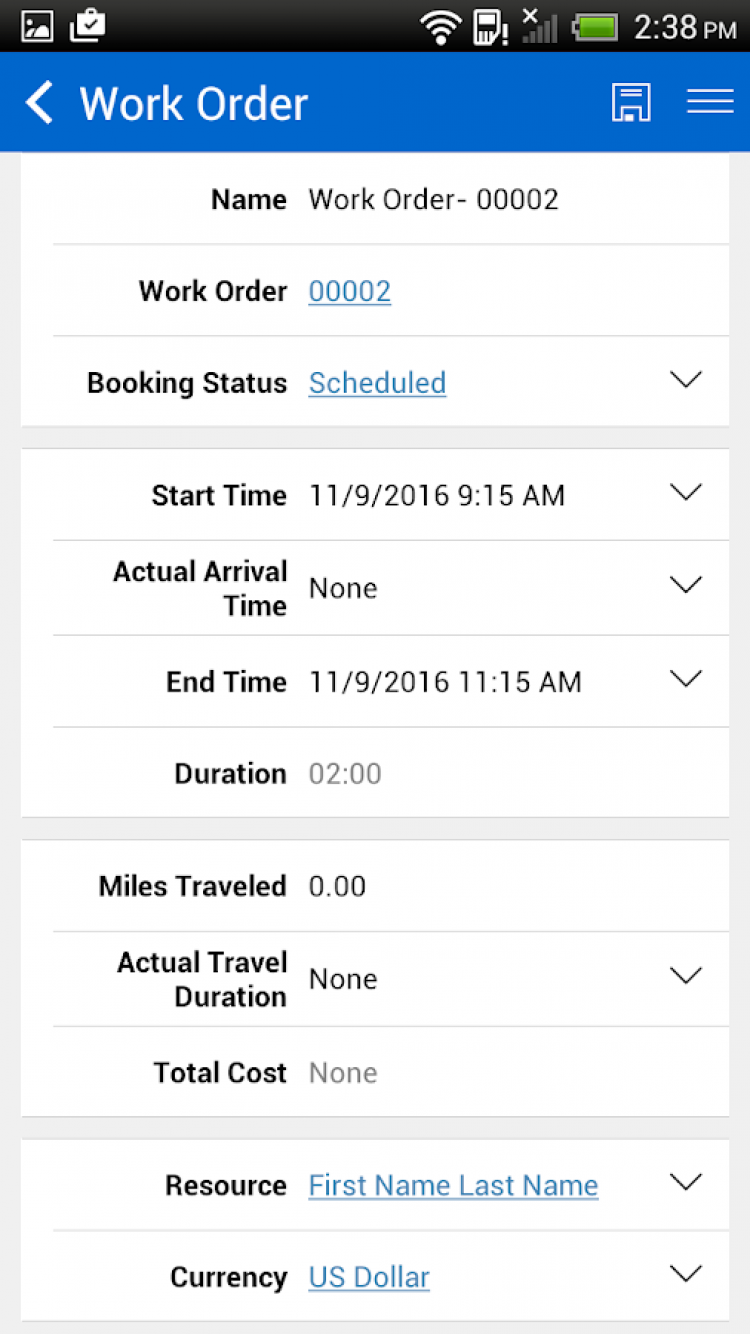This screenshot has width=750, height=1334.
Task: Tap the Wi-Fi status icon
Action: click(x=440, y=27)
